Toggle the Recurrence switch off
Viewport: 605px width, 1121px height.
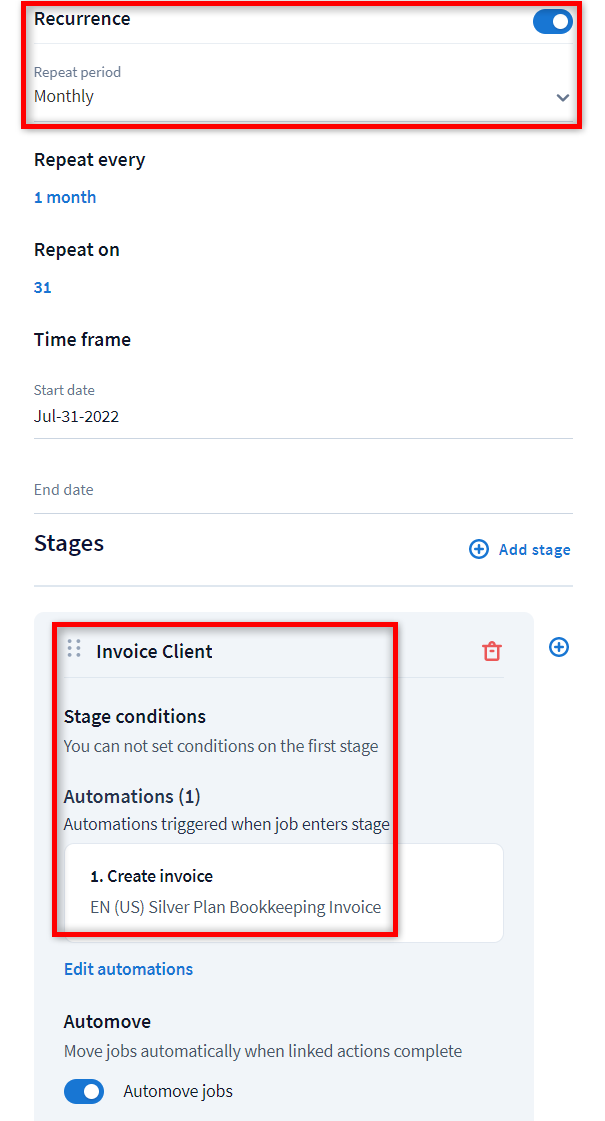tap(552, 21)
